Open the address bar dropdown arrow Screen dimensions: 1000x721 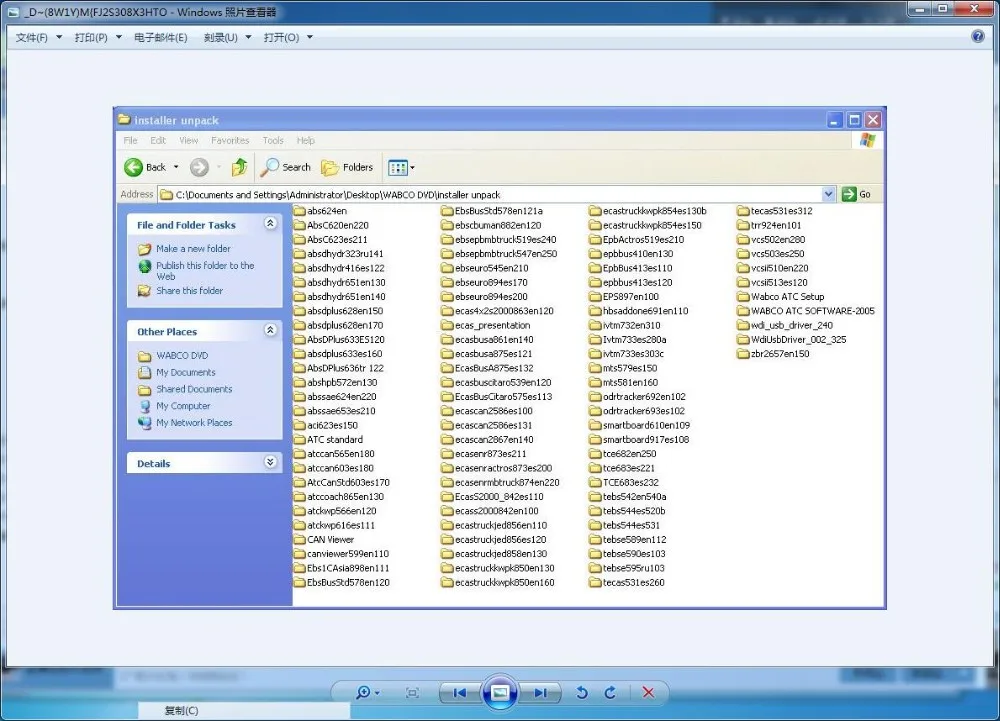pos(828,194)
